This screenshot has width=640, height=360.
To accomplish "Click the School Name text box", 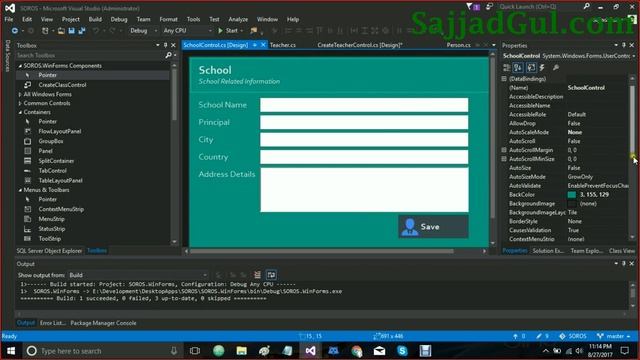I will [x=364, y=105].
